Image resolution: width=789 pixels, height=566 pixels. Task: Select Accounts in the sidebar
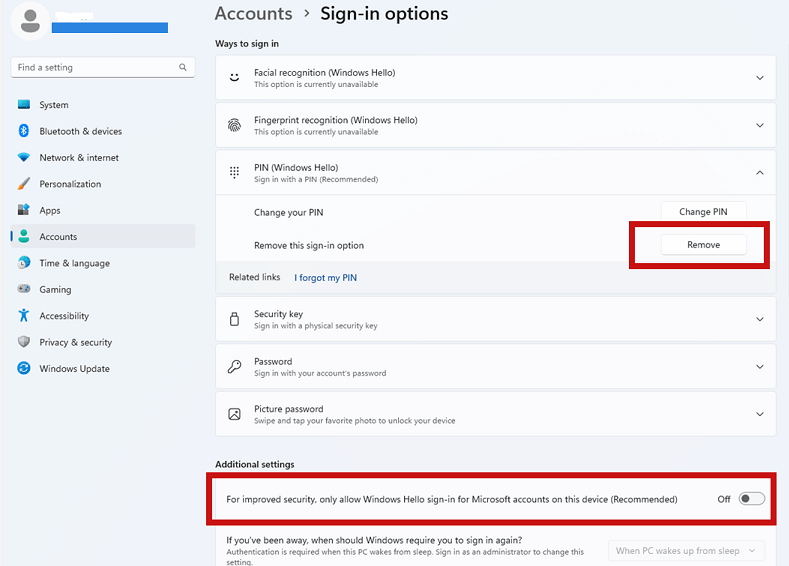(x=103, y=236)
